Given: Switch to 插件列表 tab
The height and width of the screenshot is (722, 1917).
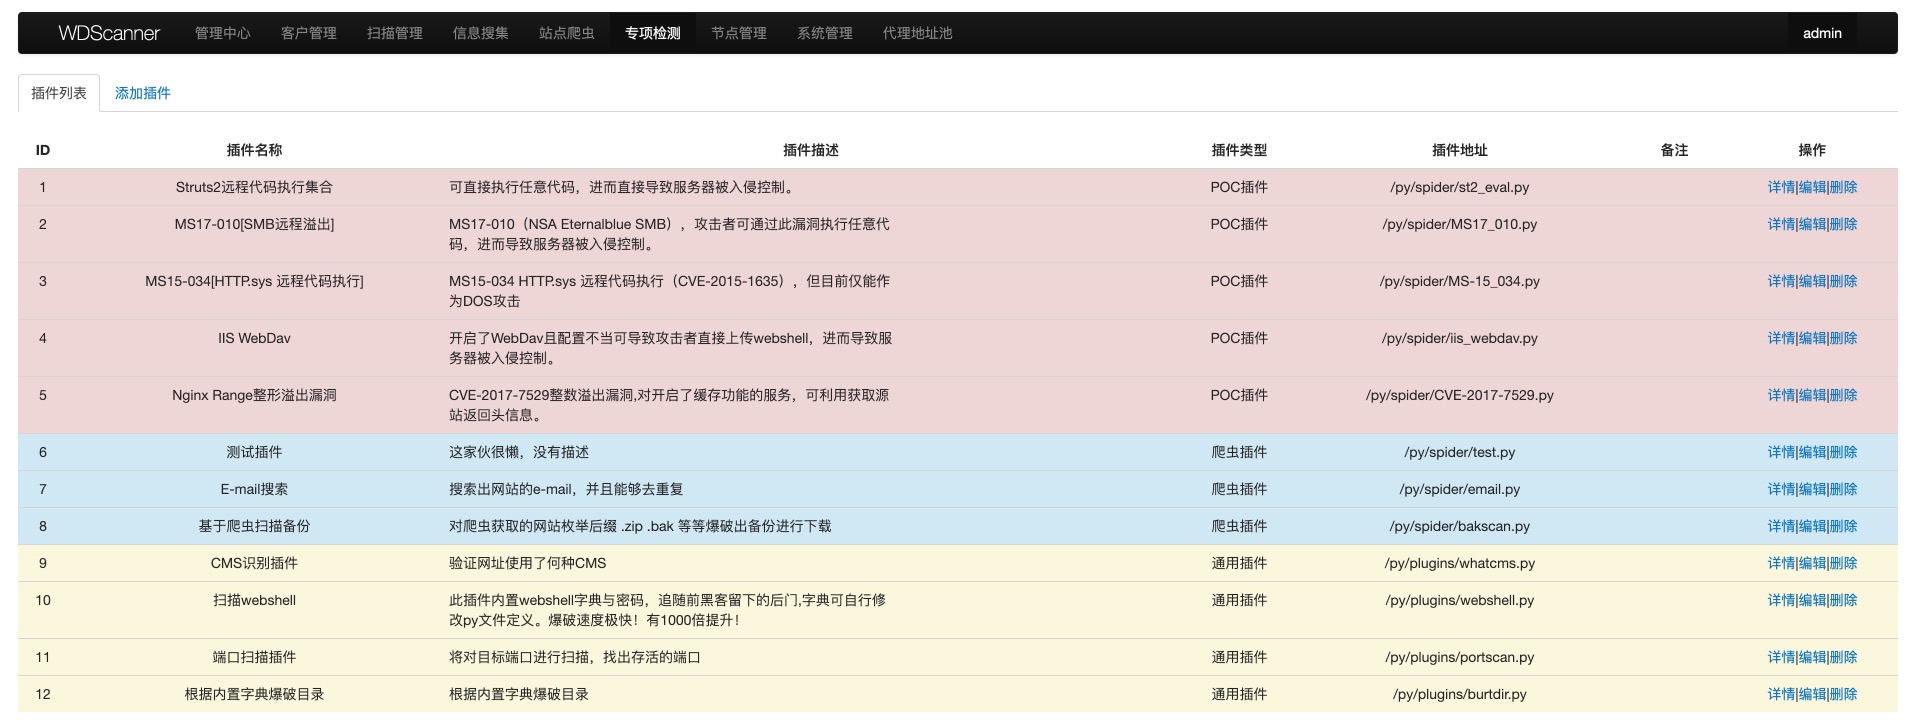Looking at the screenshot, I should [59, 93].
